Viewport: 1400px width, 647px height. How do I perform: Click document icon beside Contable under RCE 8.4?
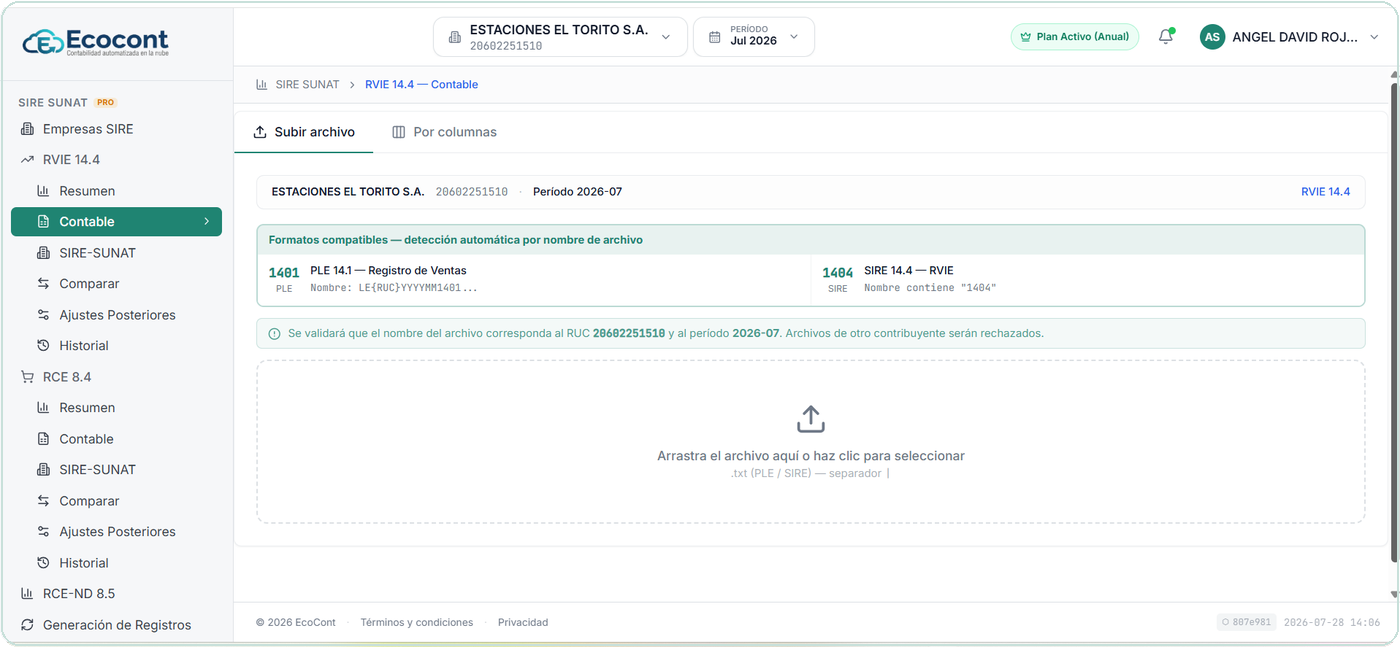[43, 439]
